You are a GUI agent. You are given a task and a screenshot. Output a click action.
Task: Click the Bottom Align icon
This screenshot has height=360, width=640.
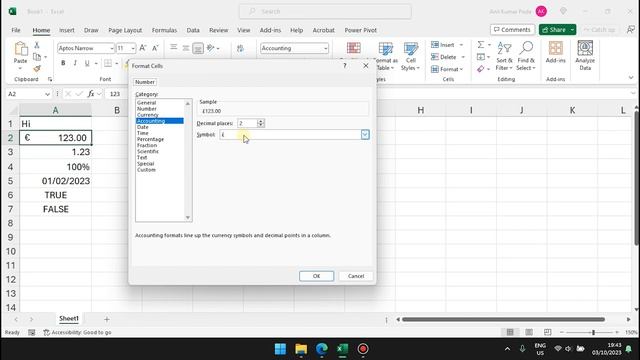(x=198, y=48)
